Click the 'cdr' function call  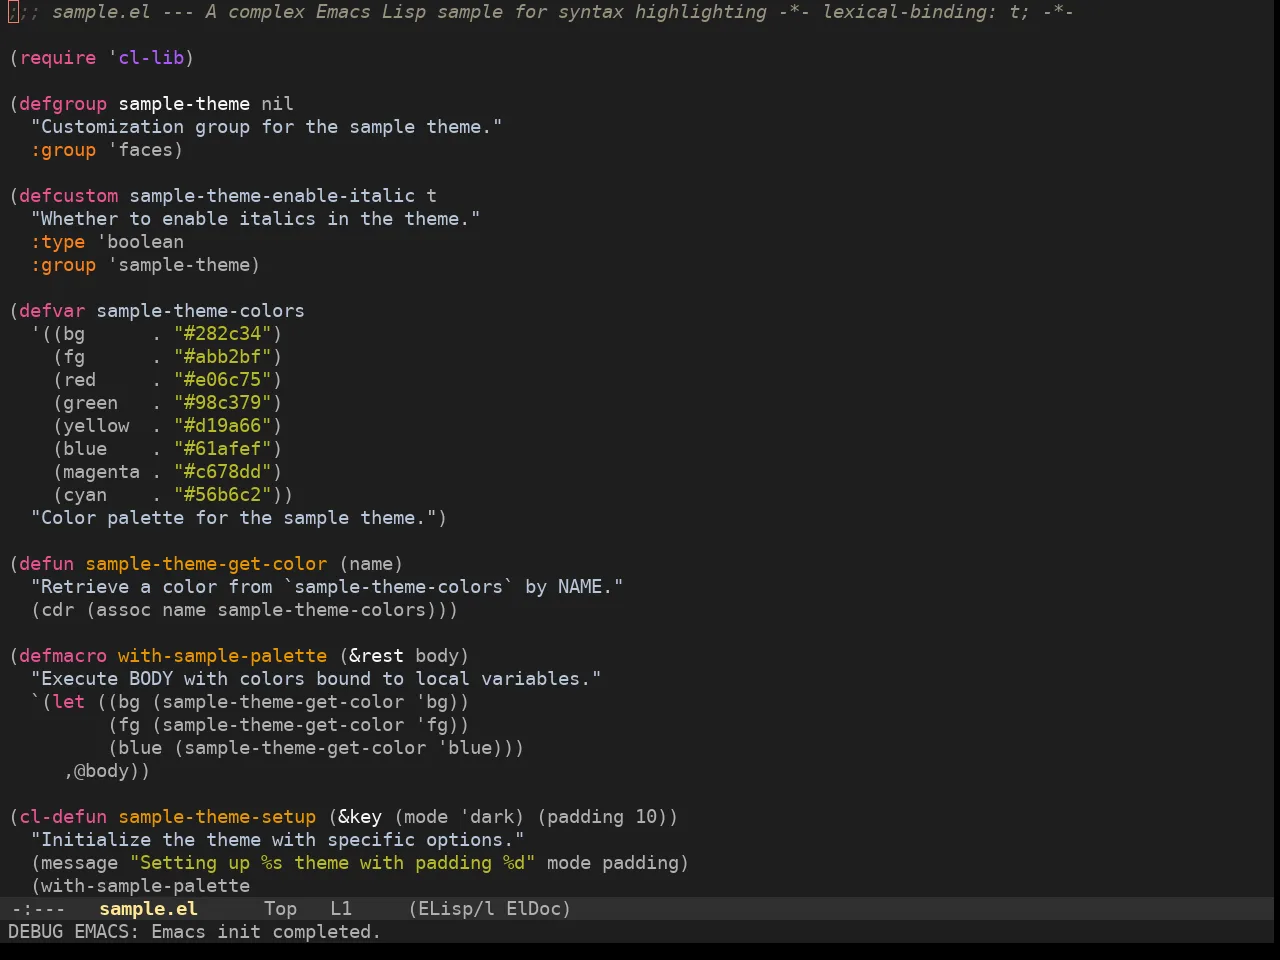coord(58,609)
